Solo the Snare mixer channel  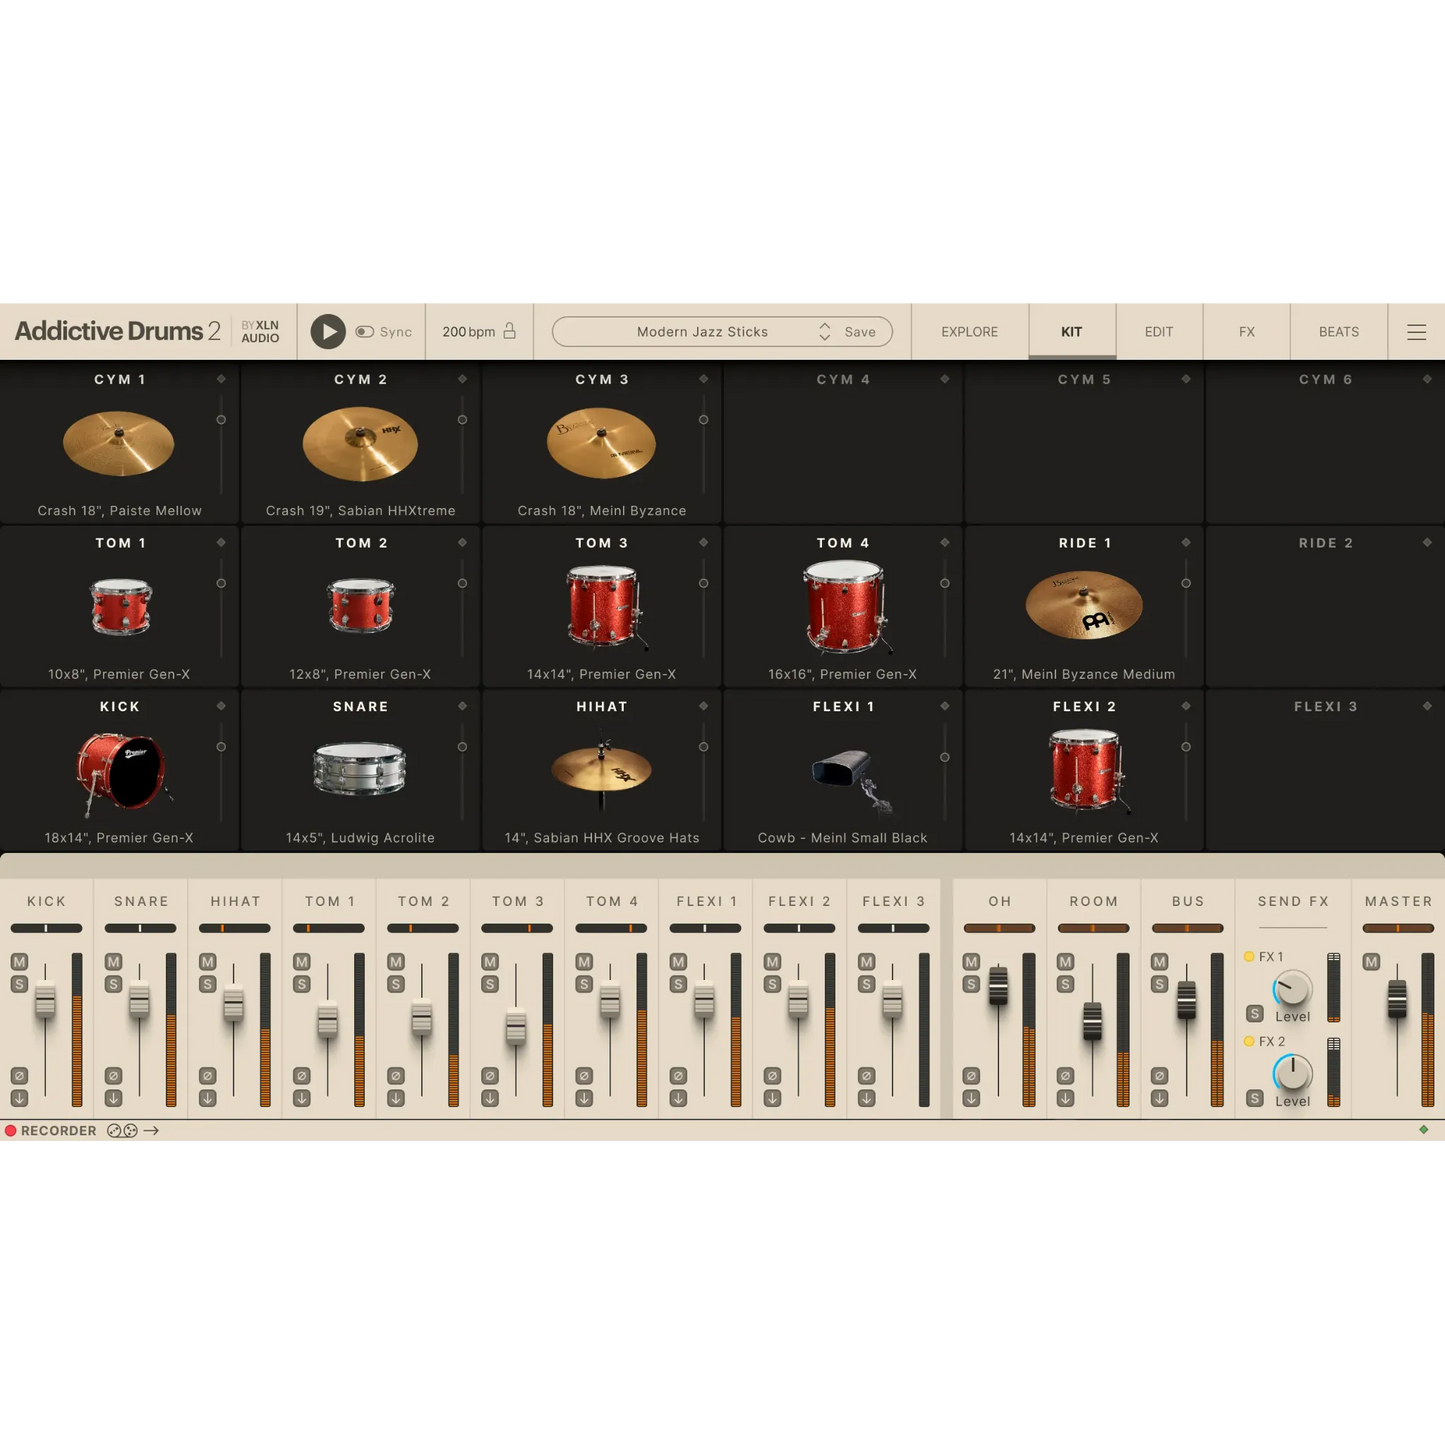[x=112, y=984]
